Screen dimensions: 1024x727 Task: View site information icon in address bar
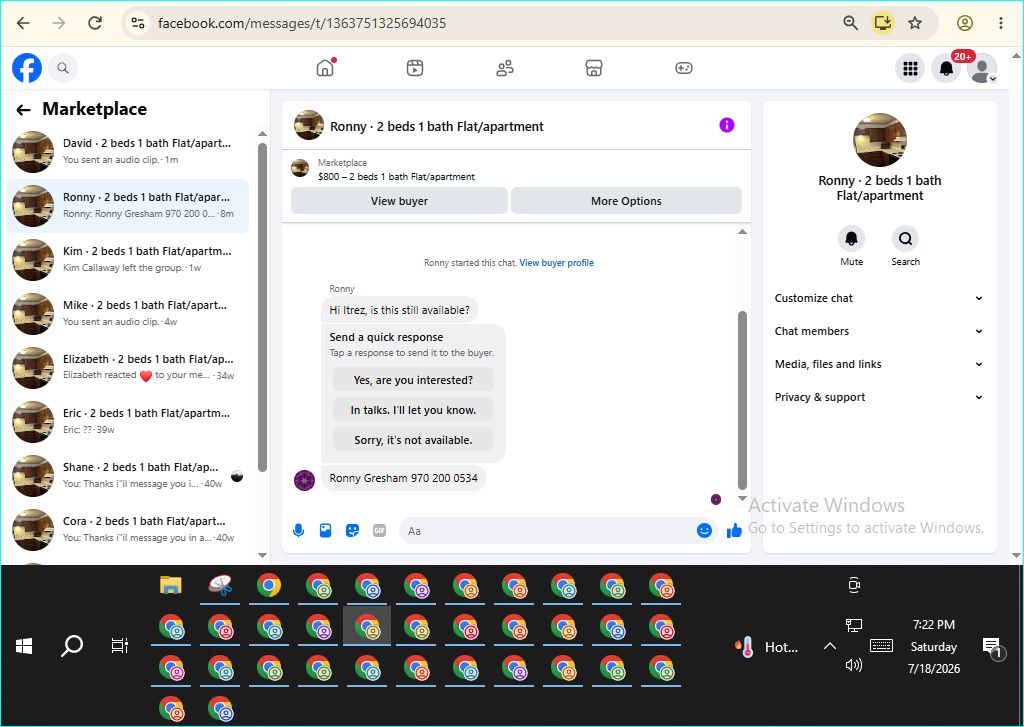[138, 24]
